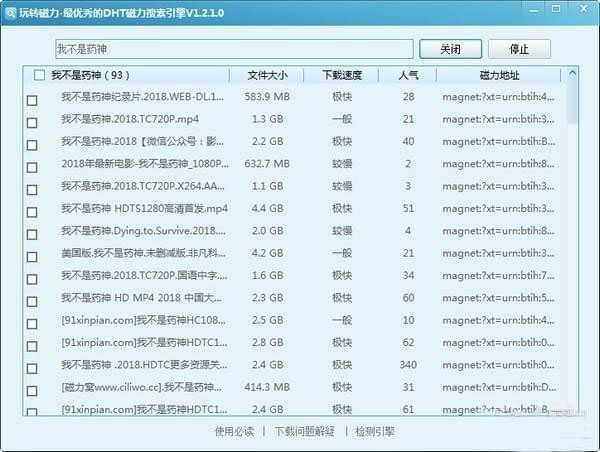Click the scrollbar up arrow
600x452 pixels.
[572, 73]
